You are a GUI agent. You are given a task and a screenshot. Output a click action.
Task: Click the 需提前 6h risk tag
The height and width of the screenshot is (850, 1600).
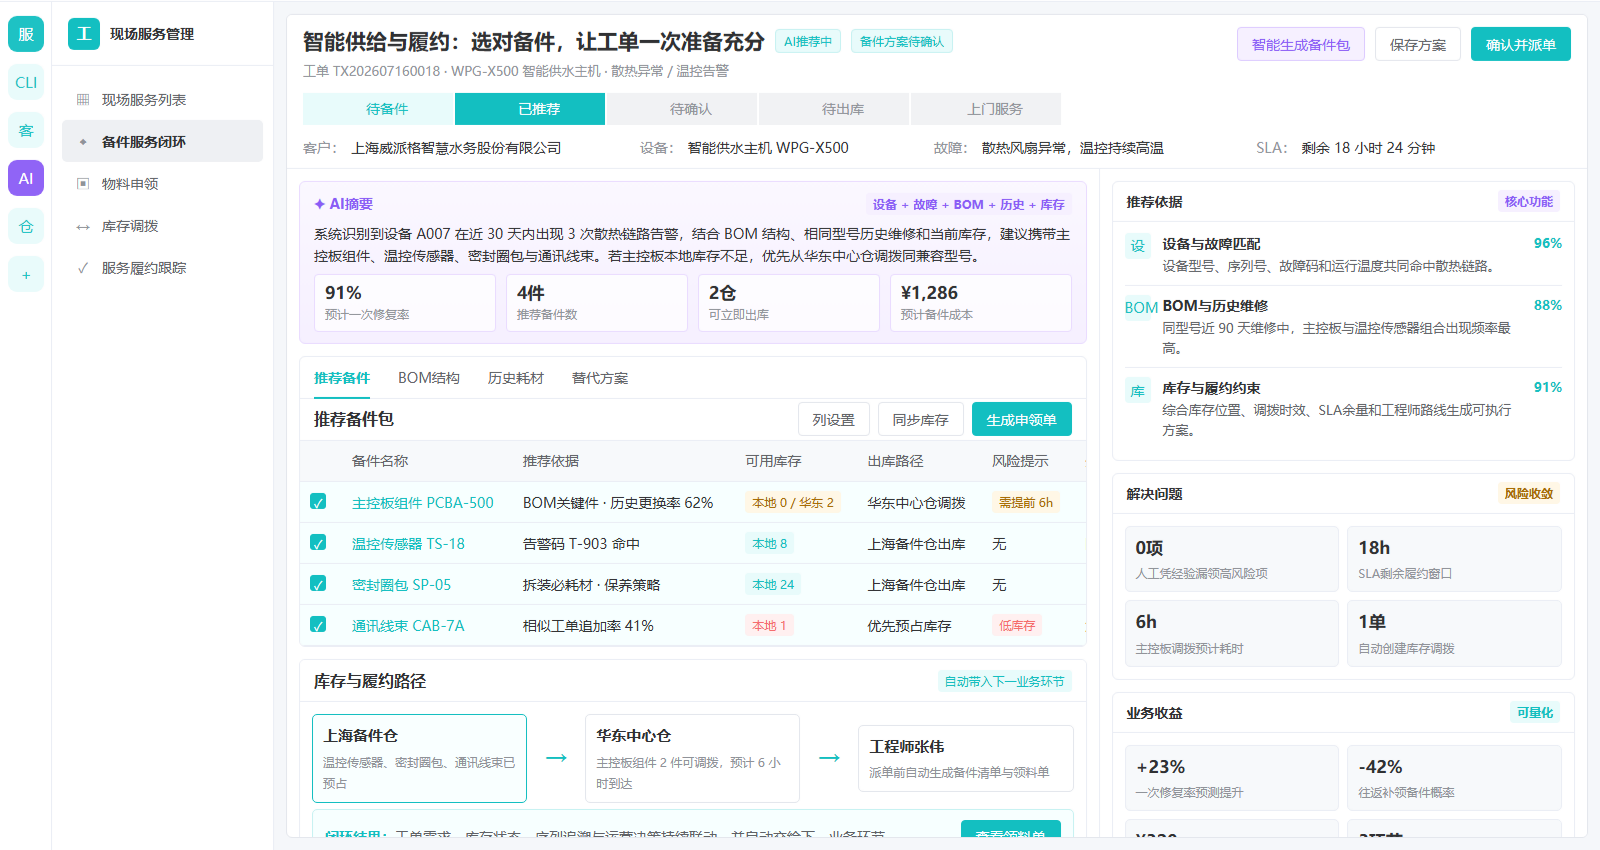[x=1026, y=502]
